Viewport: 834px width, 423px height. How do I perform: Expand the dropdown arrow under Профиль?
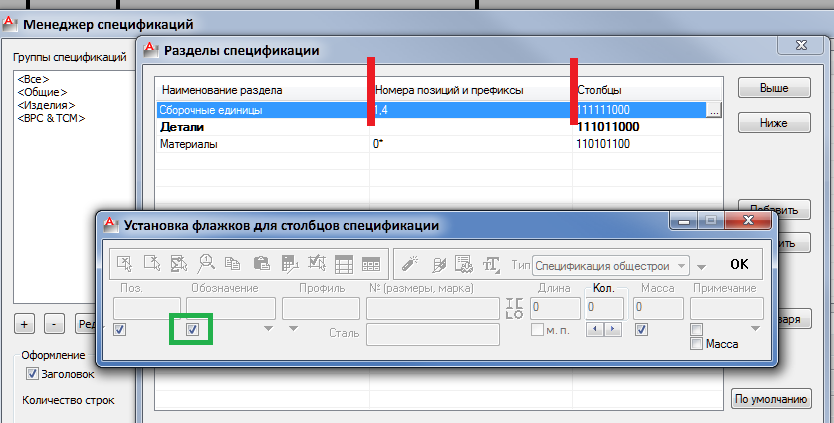coord(293,329)
